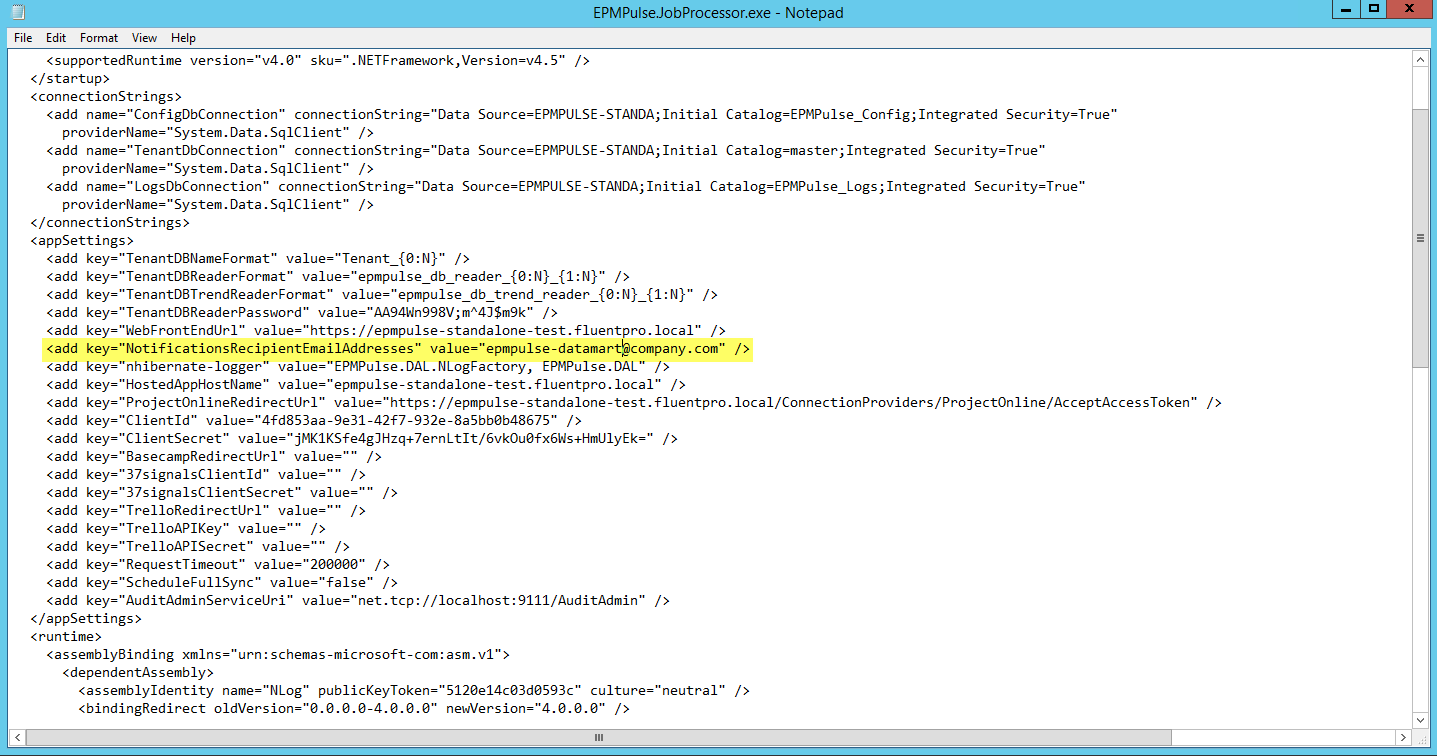Click the closing </appSettings> tag
This screenshot has width=1437, height=756.
[x=86, y=618]
